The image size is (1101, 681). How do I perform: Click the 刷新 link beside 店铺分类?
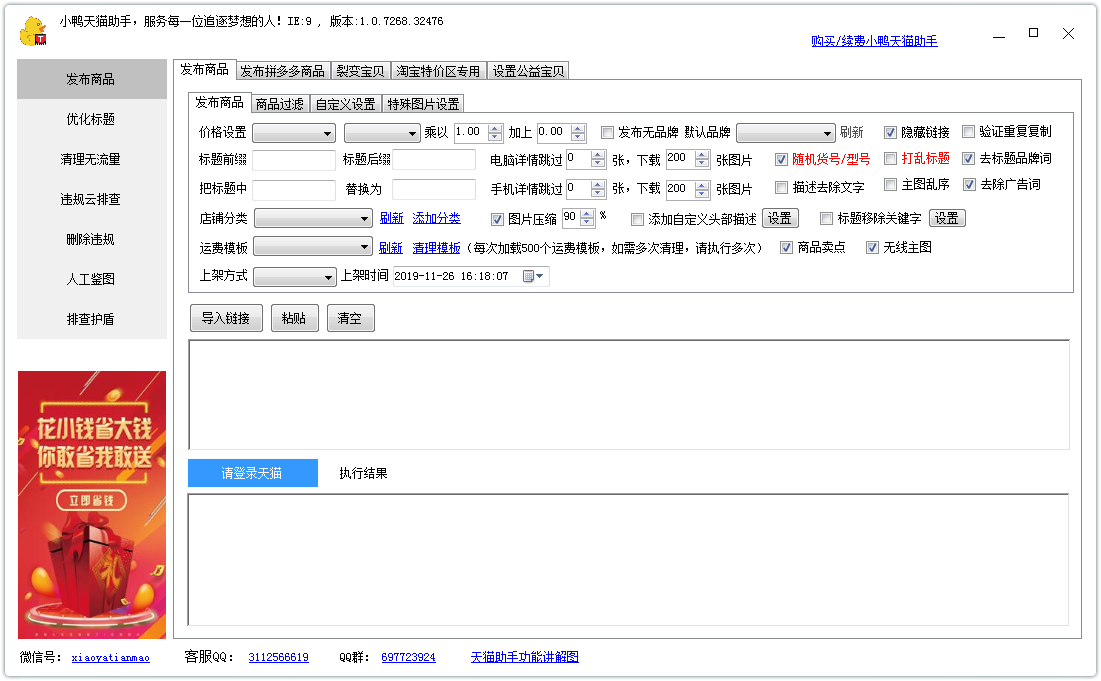click(x=392, y=218)
